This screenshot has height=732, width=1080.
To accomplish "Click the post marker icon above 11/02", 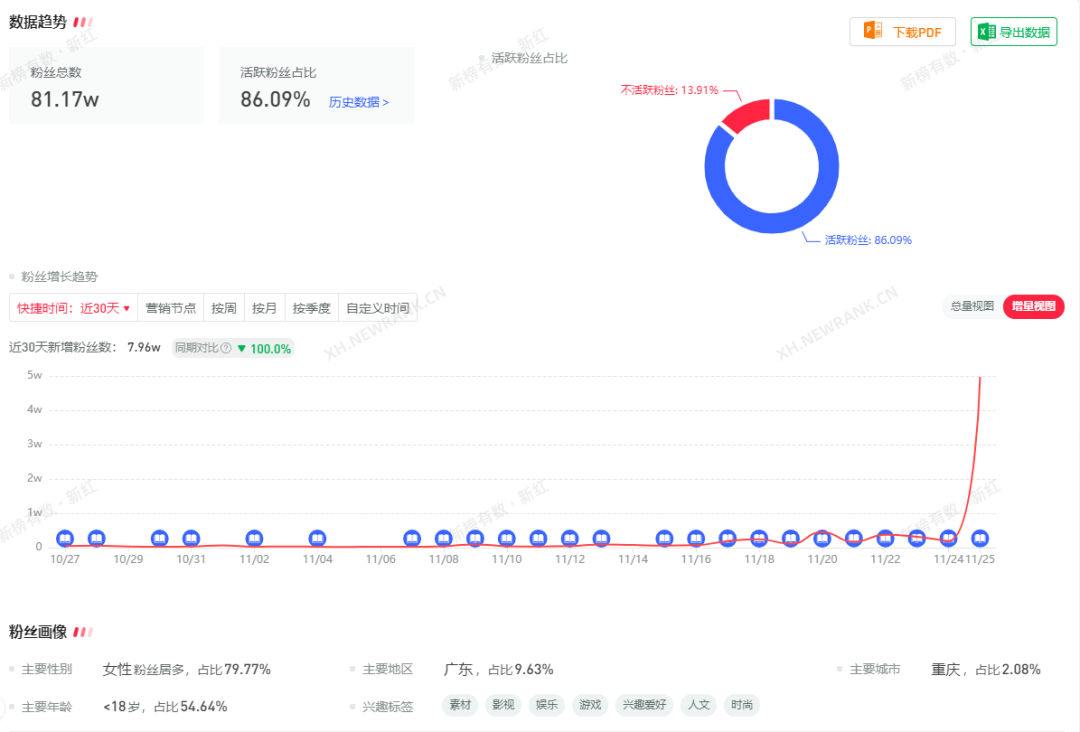I will [254, 539].
